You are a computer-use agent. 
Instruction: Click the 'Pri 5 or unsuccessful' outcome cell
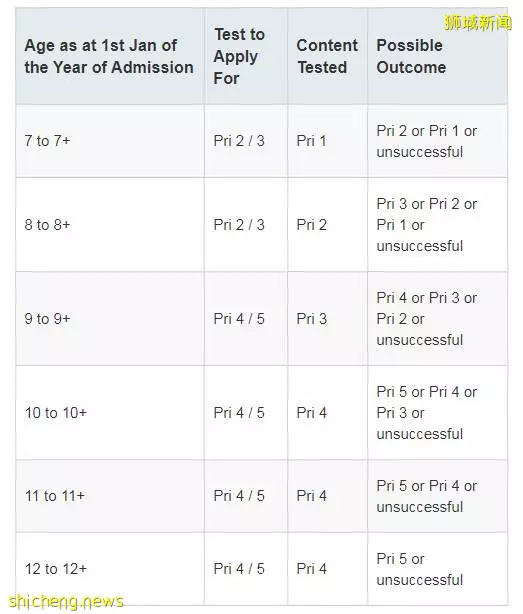click(420, 569)
